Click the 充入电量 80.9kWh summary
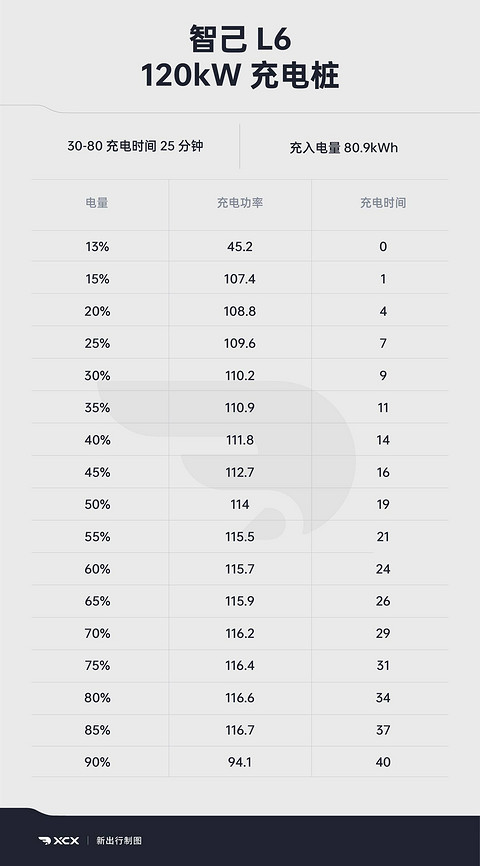 [344, 148]
